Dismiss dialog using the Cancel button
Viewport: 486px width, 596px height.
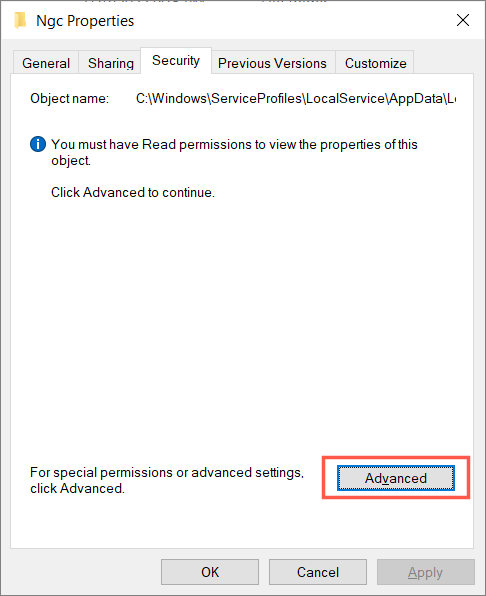pyautogui.click(x=318, y=572)
